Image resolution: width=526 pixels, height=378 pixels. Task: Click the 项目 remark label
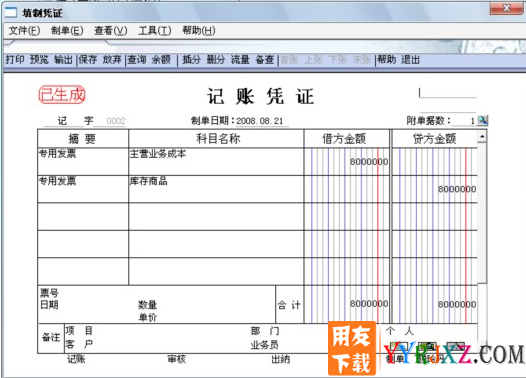[79, 331]
